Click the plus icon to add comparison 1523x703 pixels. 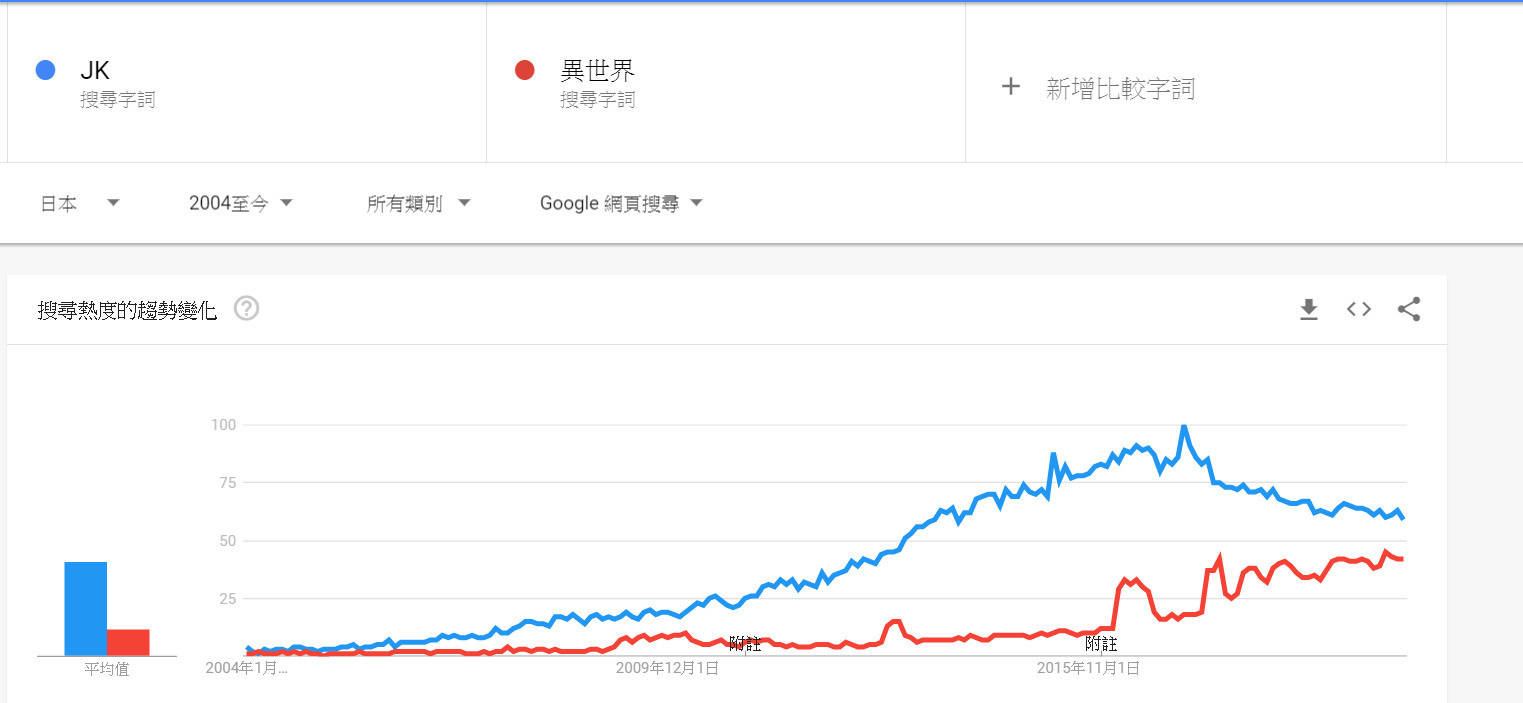pyautogui.click(x=1011, y=87)
